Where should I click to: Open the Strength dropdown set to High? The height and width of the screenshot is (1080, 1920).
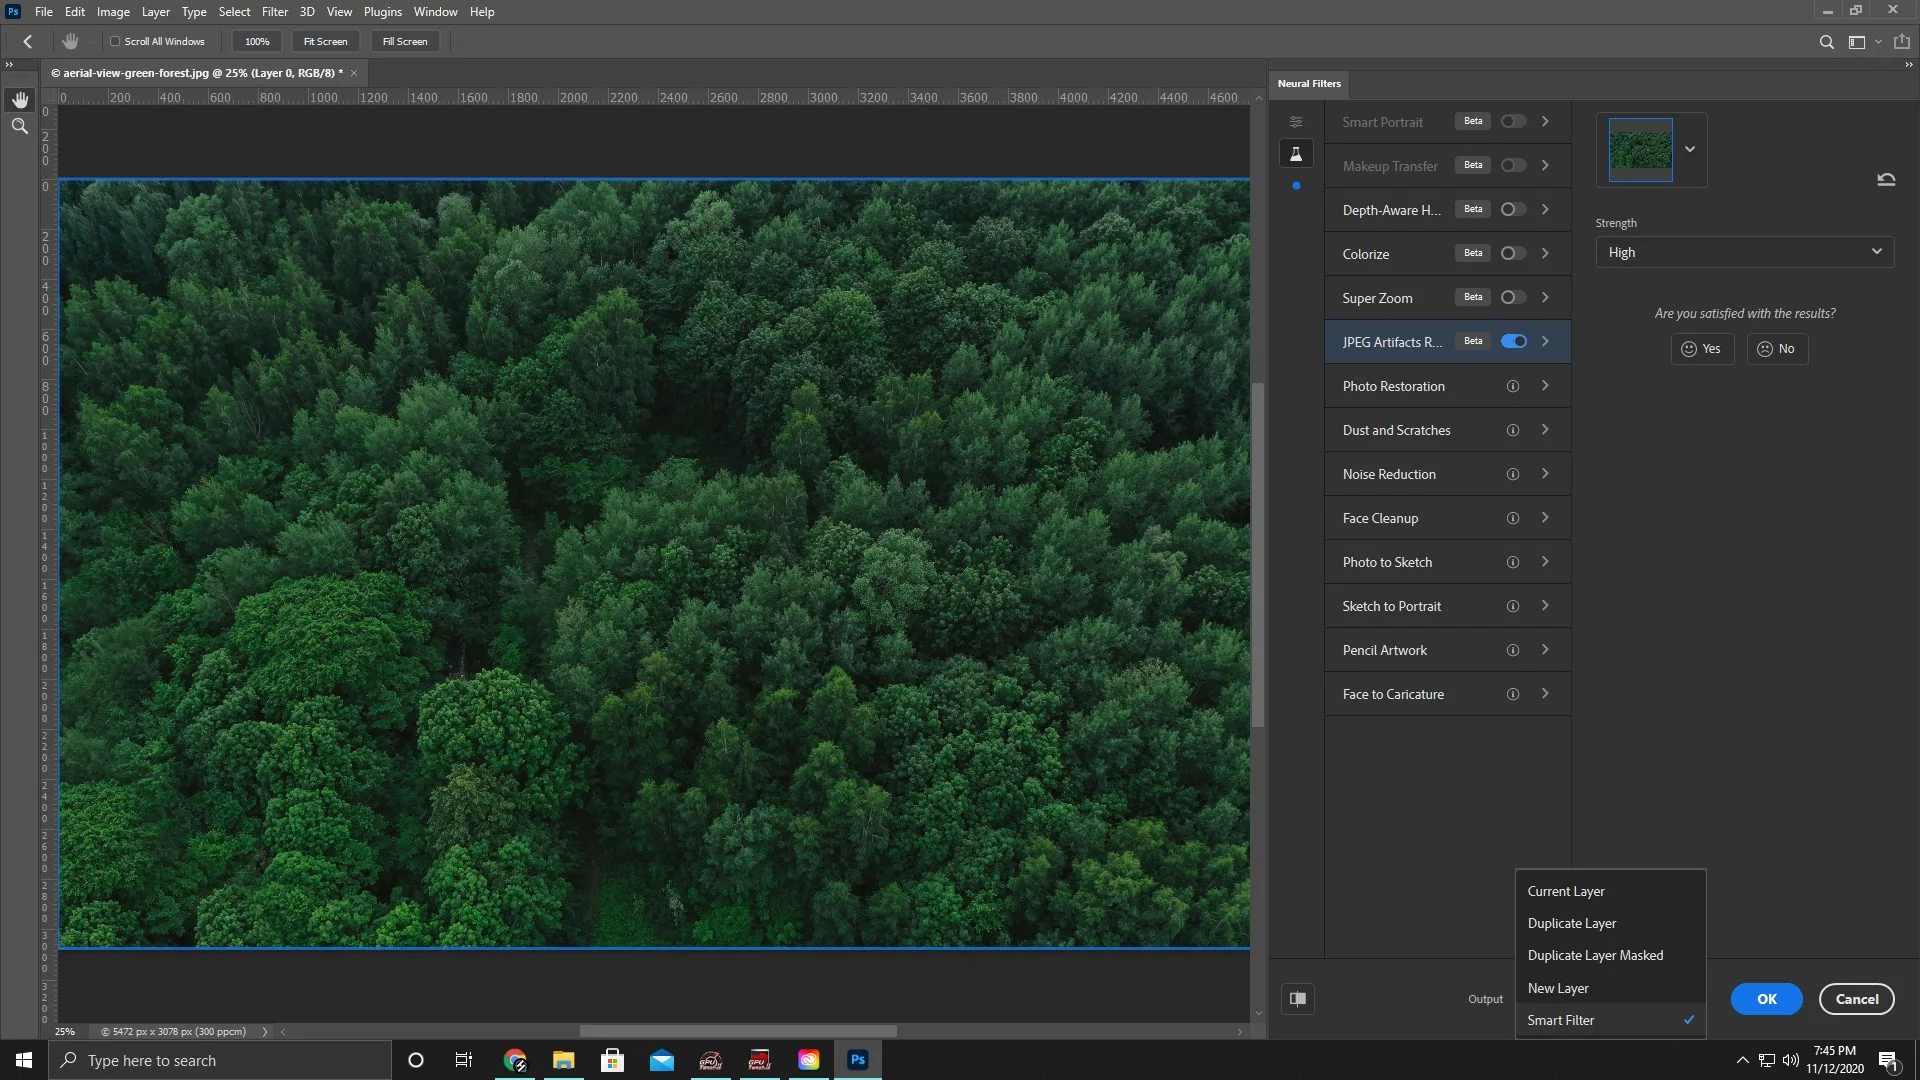coord(1744,253)
